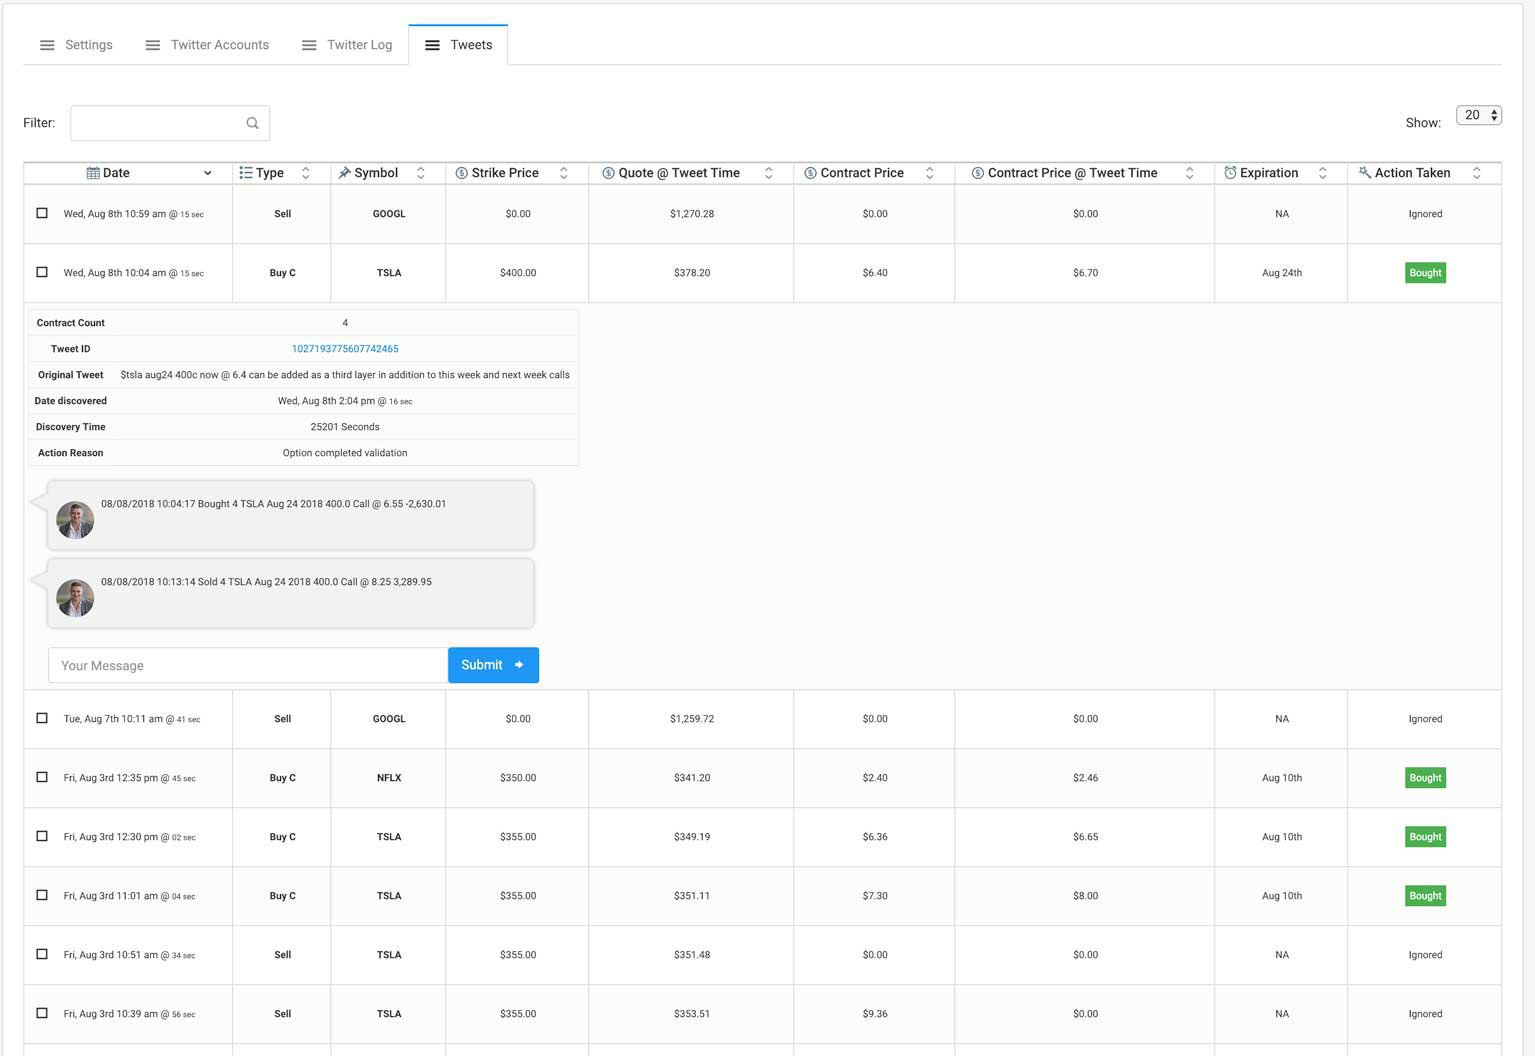The image size is (1535, 1056).
Task: Click the clock icon beside Expiration header
Action: pos(1230,173)
